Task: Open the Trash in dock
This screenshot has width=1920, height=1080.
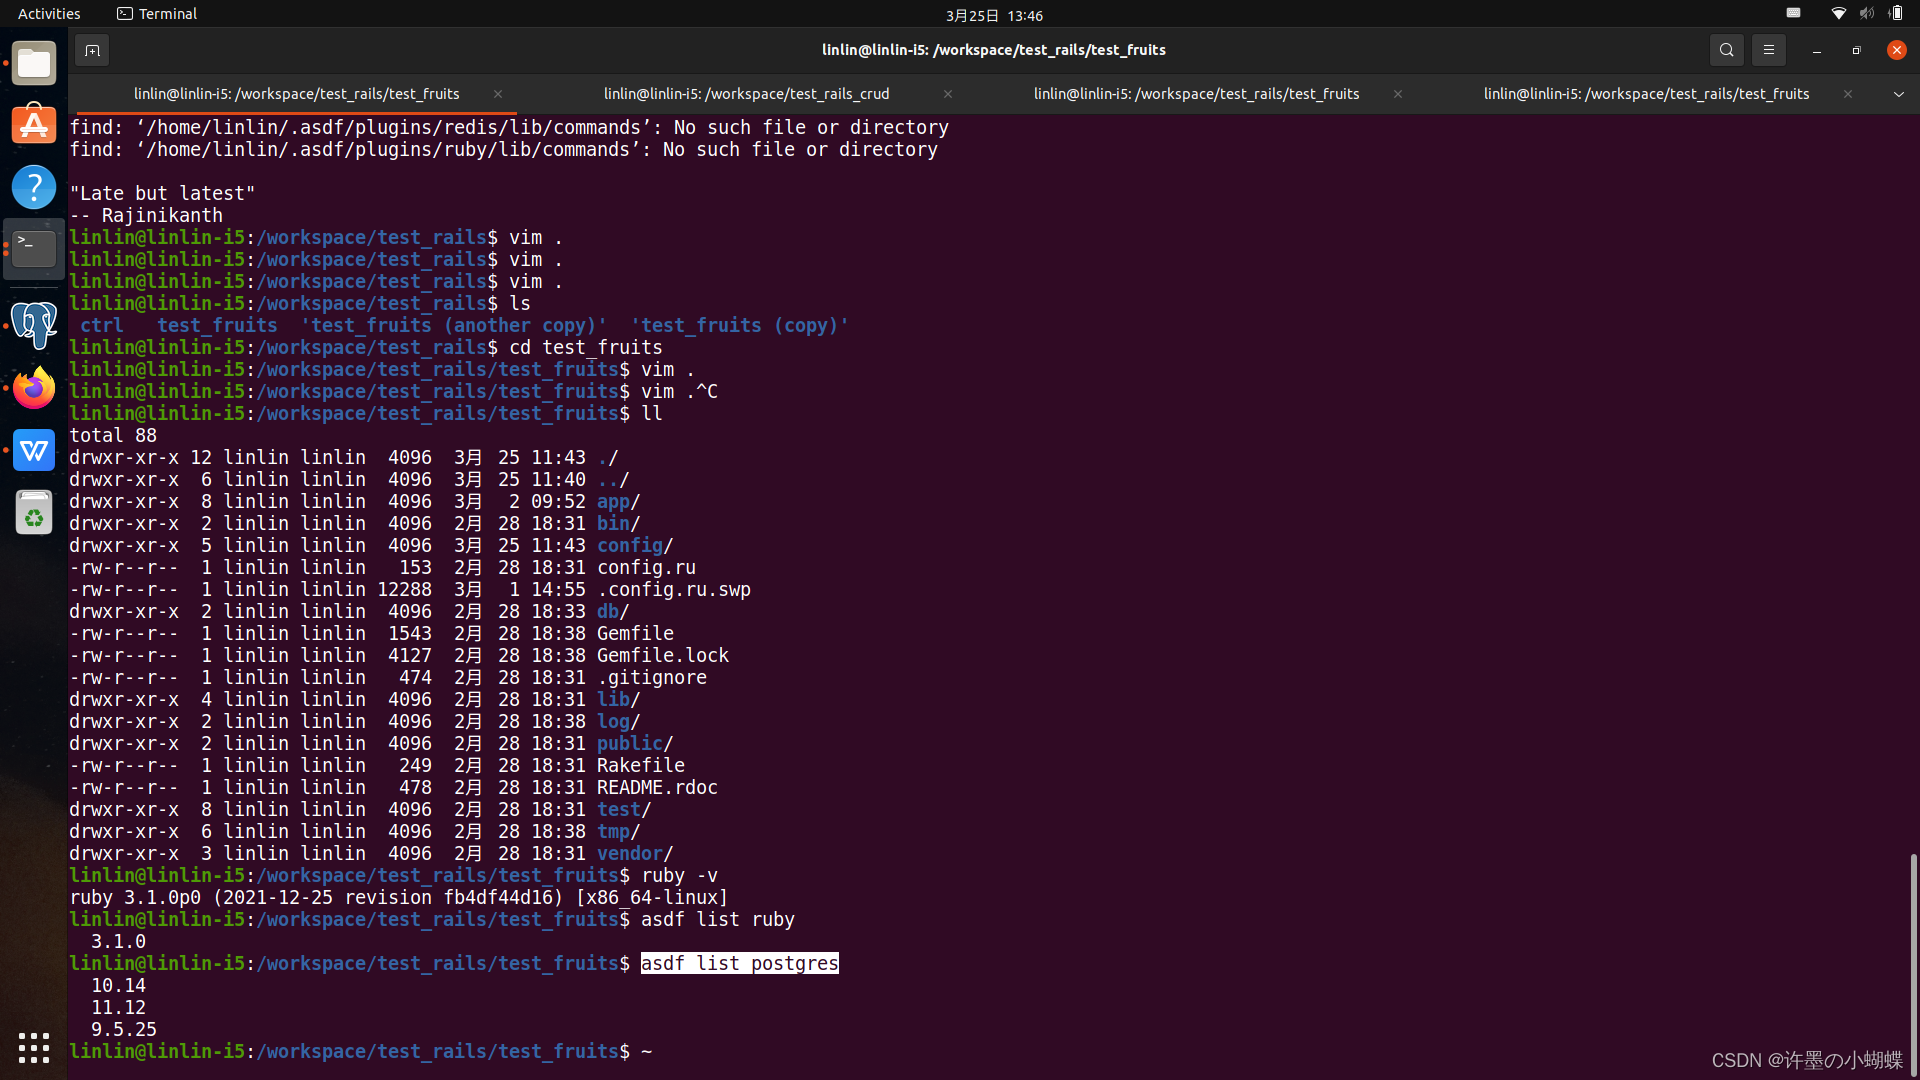Action: click(34, 513)
